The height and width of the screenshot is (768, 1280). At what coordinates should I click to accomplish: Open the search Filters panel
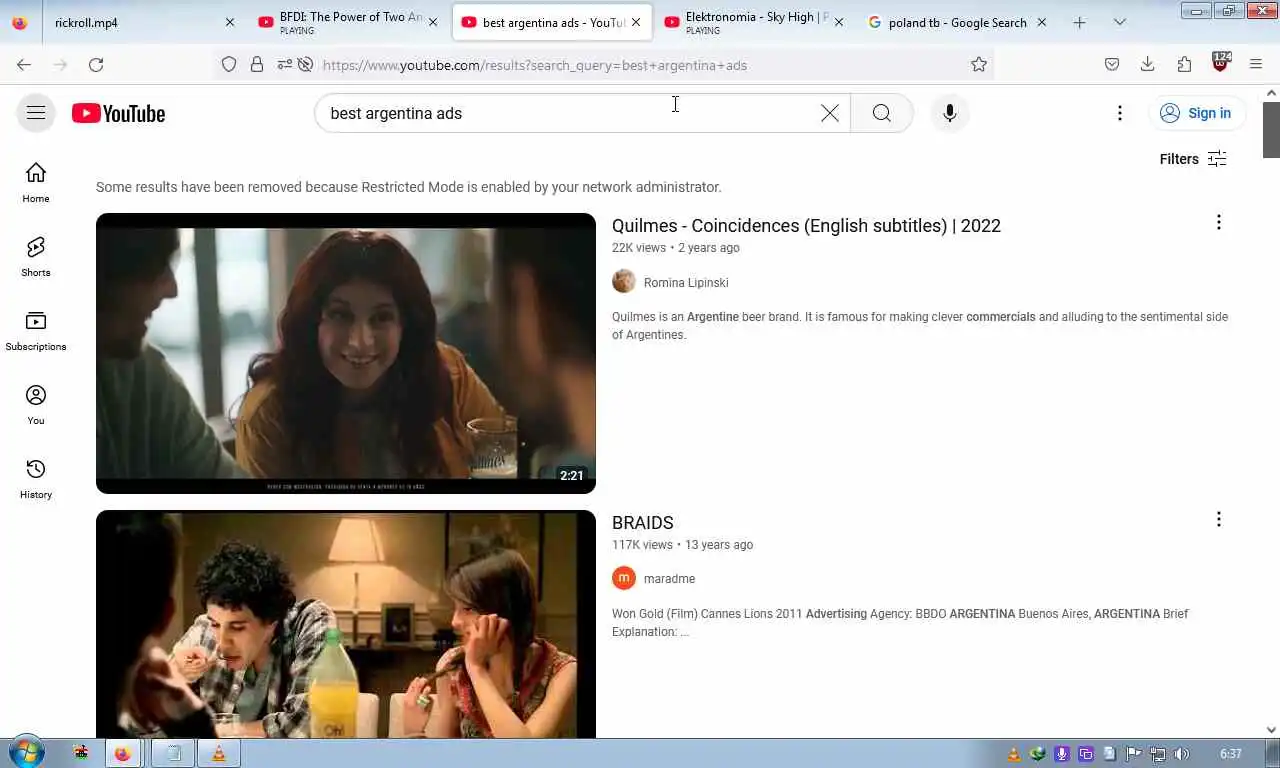(1193, 159)
